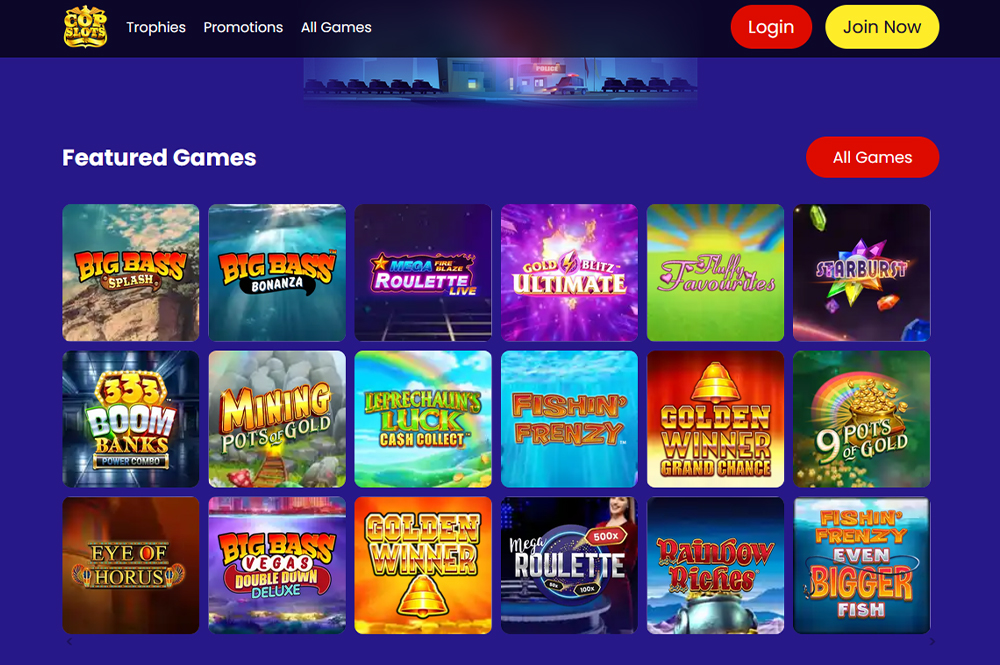
Task: Launch Big Bass Bonanza game
Action: tap(277, 273)
